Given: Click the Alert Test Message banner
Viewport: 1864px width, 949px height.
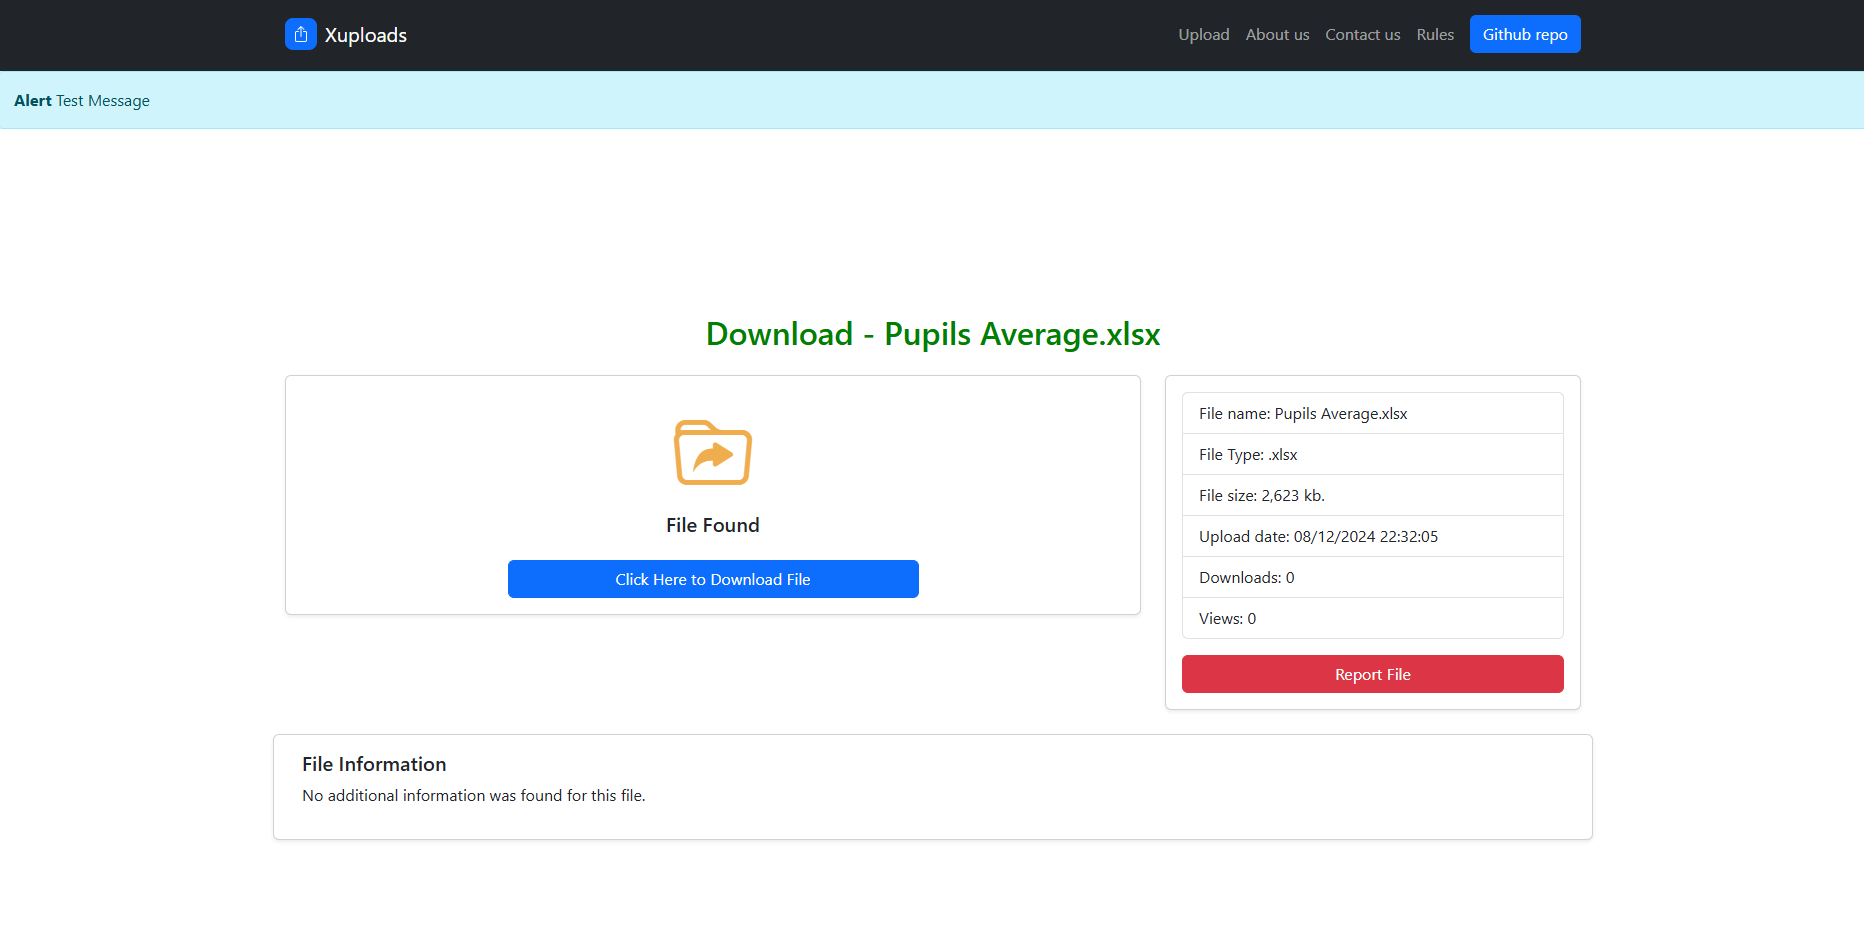Looking at the screenshot, I should pyautogui.click(x=82, y=100).
